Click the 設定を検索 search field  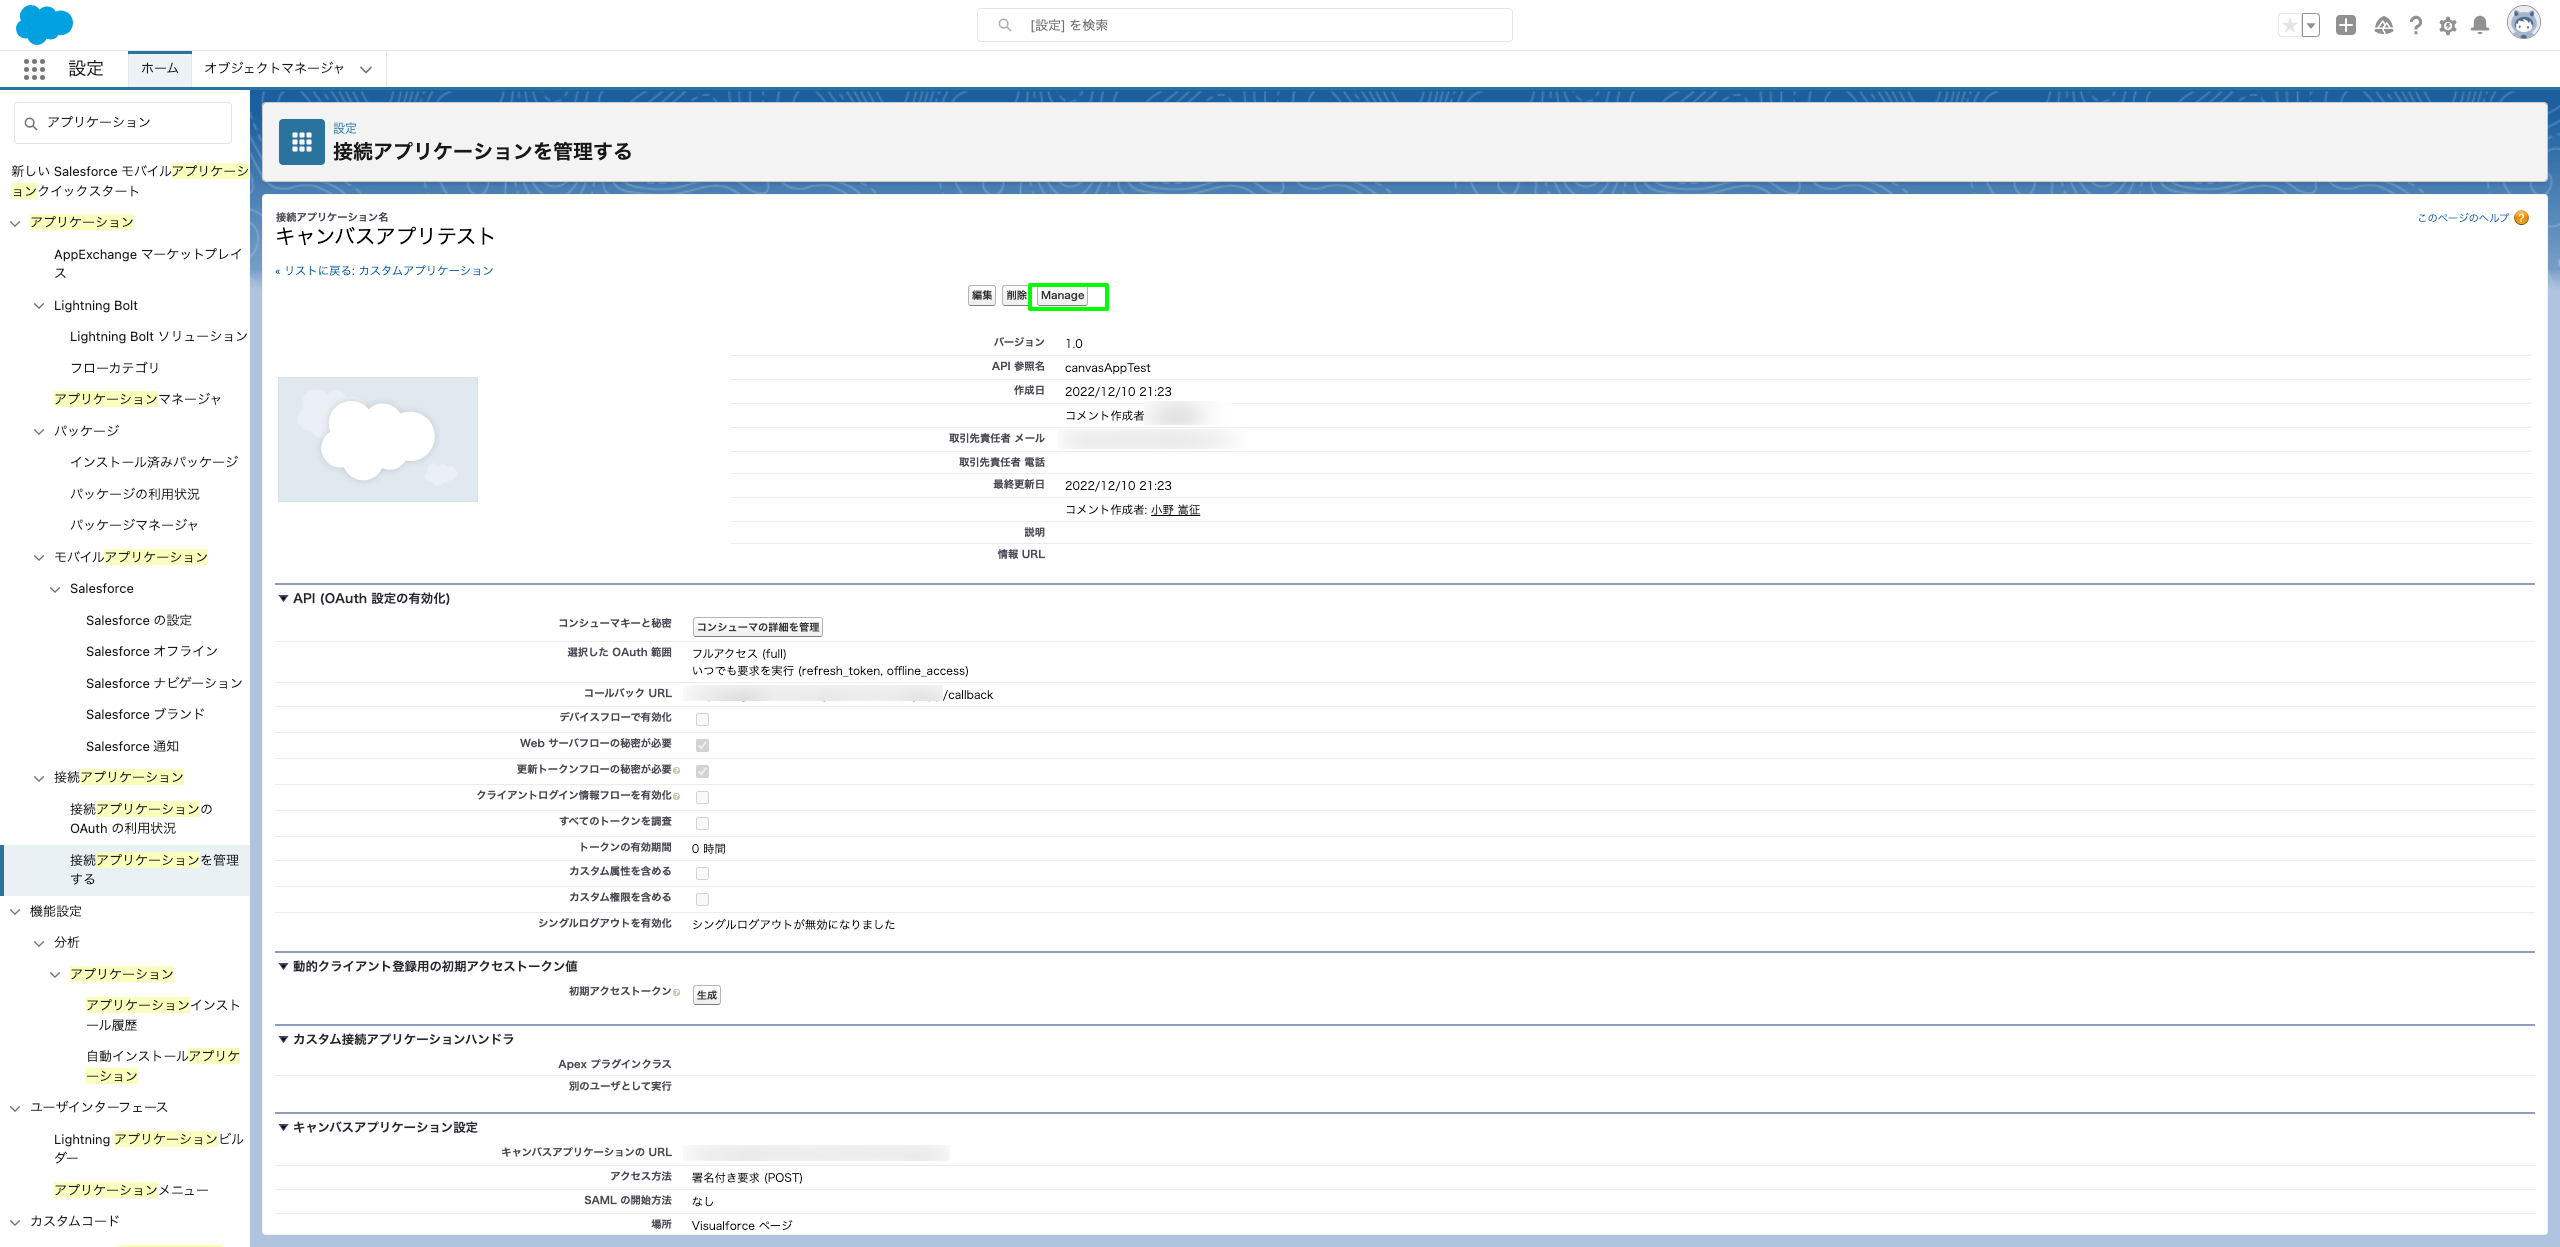point(1244,25)
